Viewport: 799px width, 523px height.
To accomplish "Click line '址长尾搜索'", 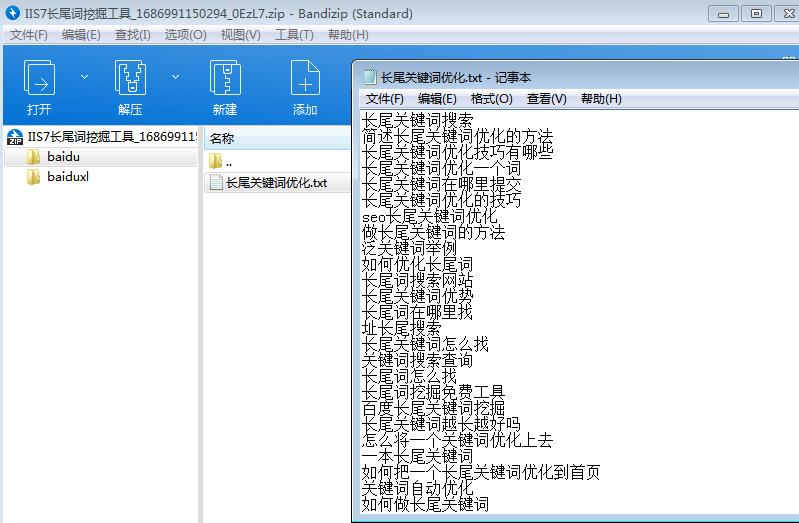I will (x=402, y=328).
